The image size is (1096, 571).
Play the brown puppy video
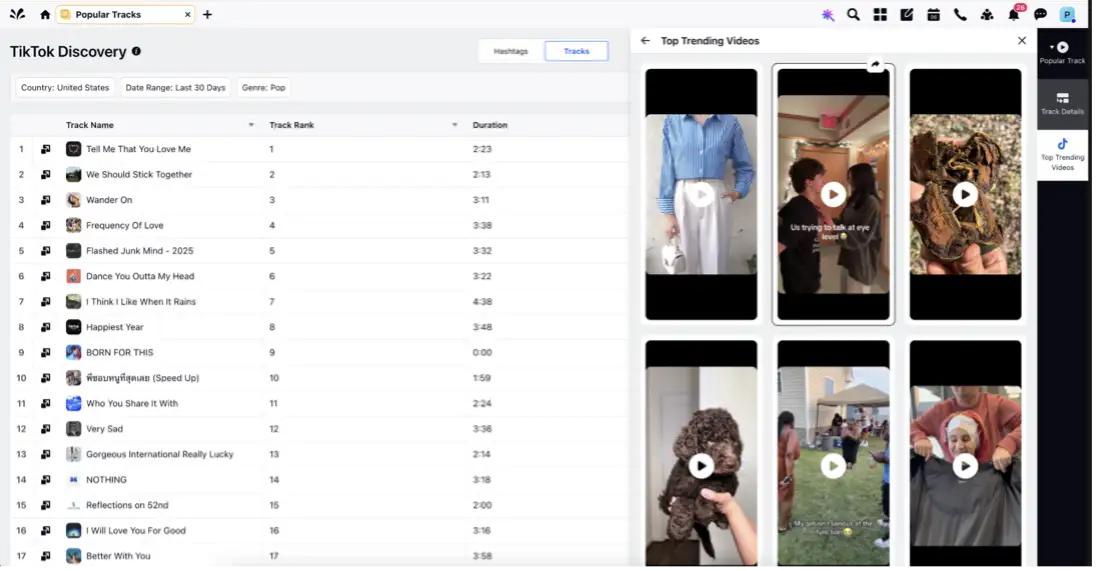[x=701, y=465]
